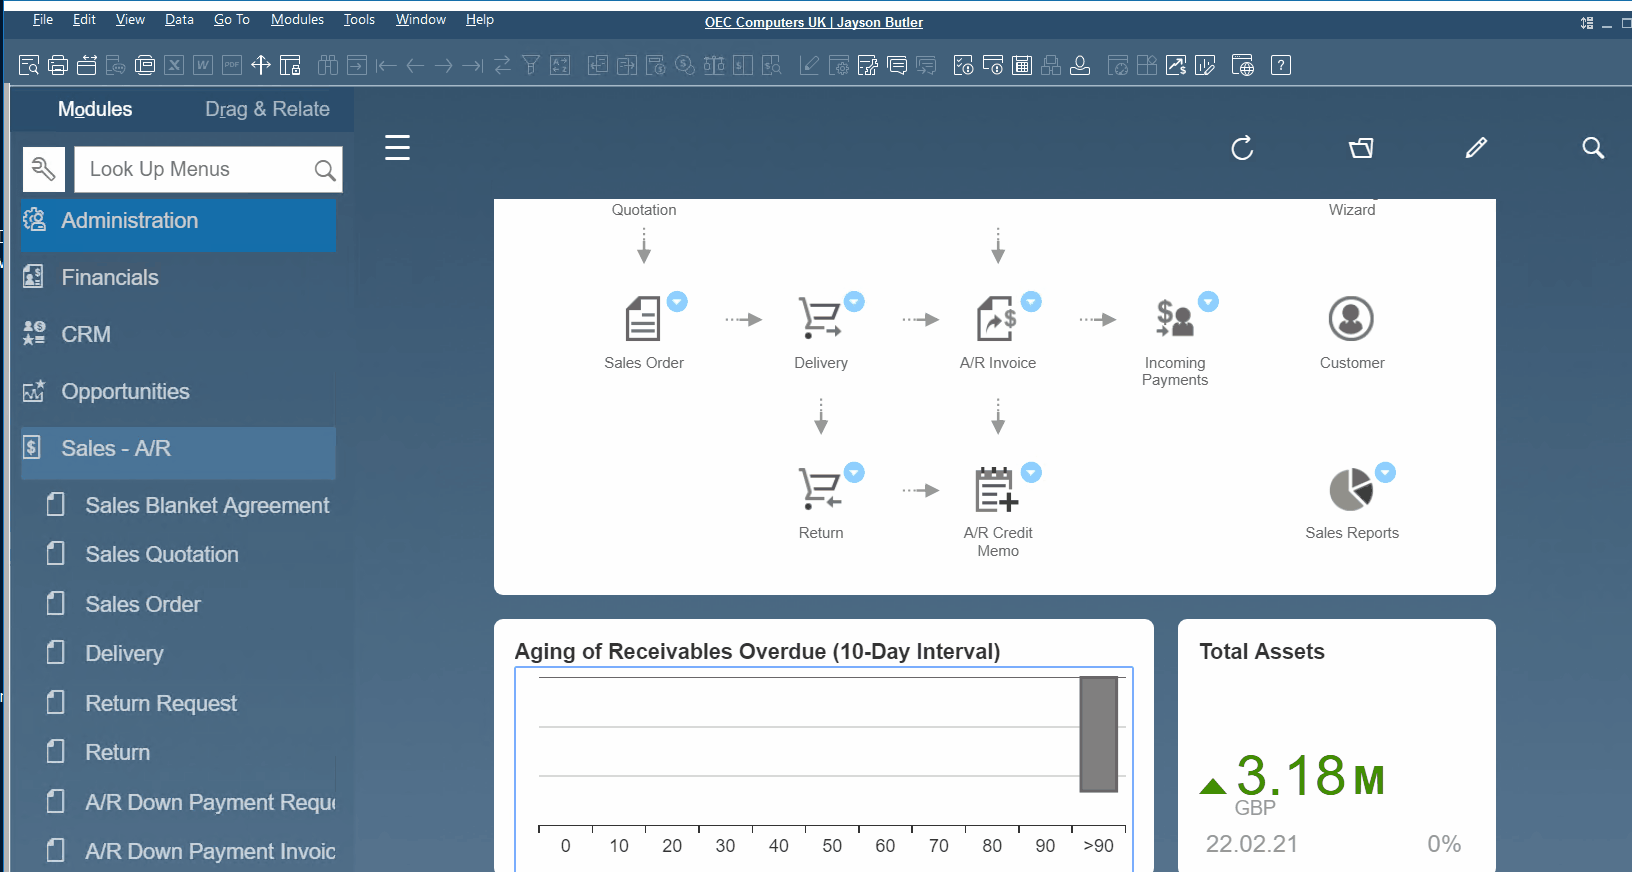This screenshot has width=1632, height=872.
Task: Expand the Sales Reports dropdown arrow
Action: point(1385,472)
